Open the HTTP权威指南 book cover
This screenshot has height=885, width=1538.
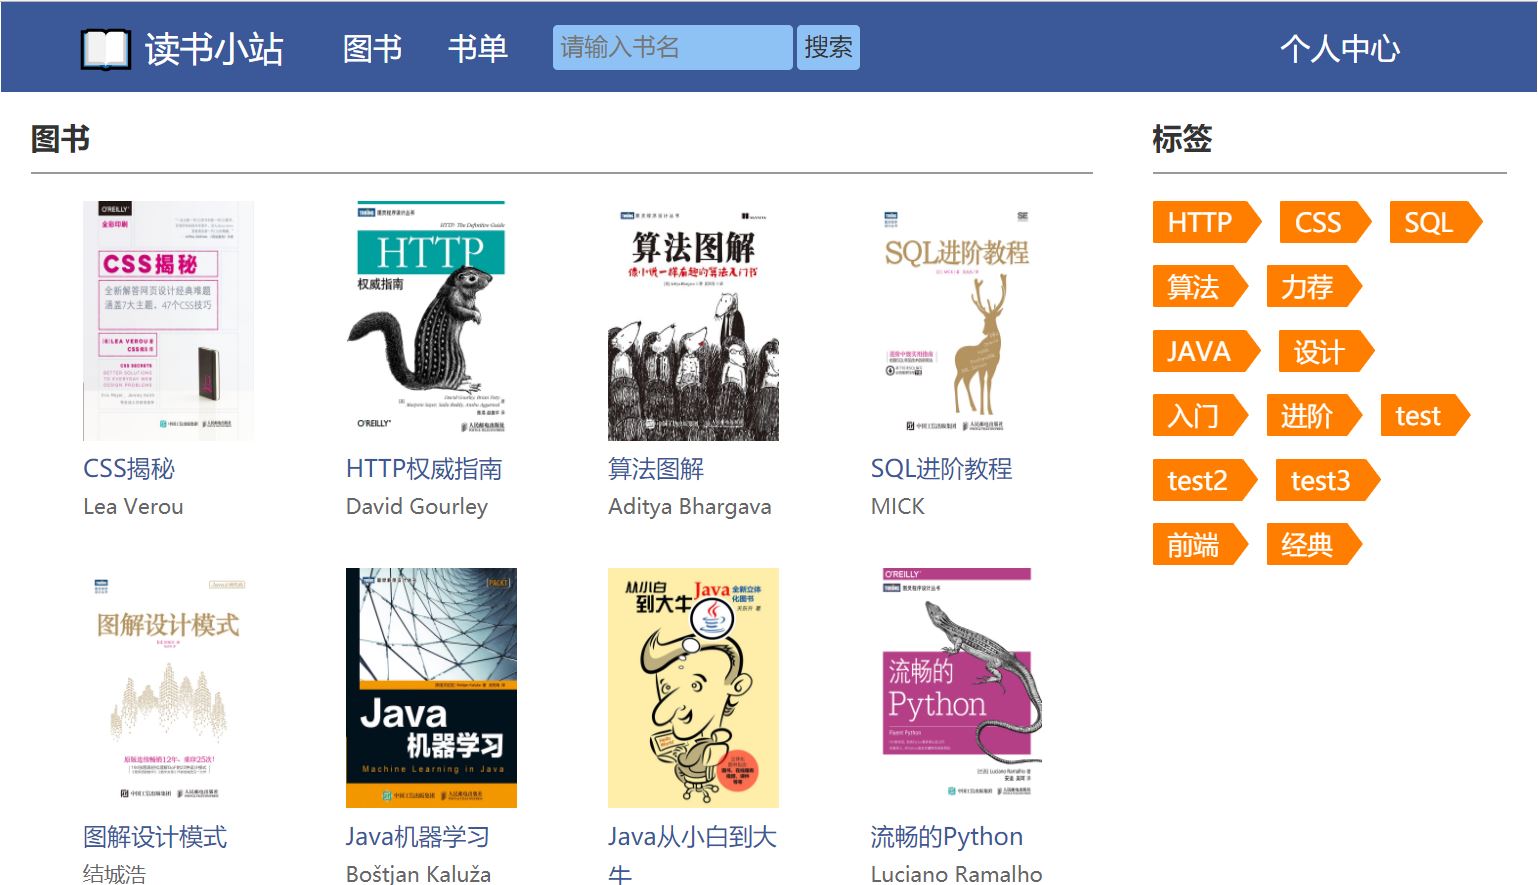click(431, 321)
